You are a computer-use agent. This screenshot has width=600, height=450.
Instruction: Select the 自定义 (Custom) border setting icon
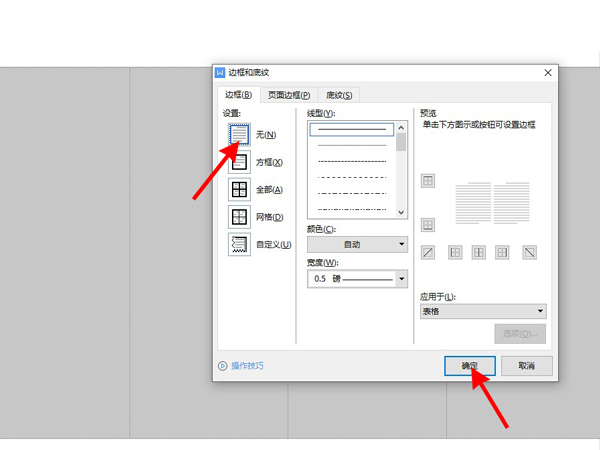[x=239, y=245]
